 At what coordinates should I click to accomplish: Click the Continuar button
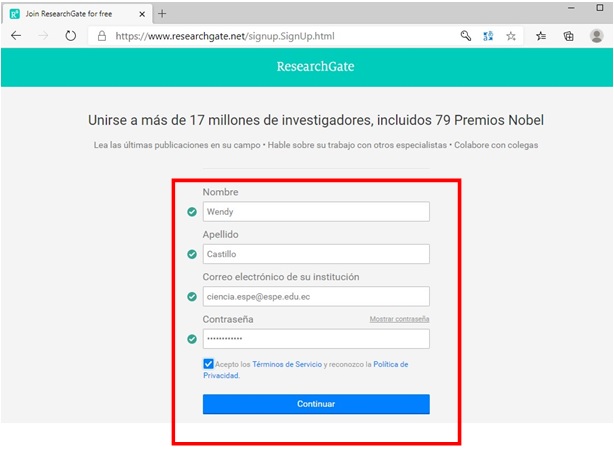click(x=316, y=404)
